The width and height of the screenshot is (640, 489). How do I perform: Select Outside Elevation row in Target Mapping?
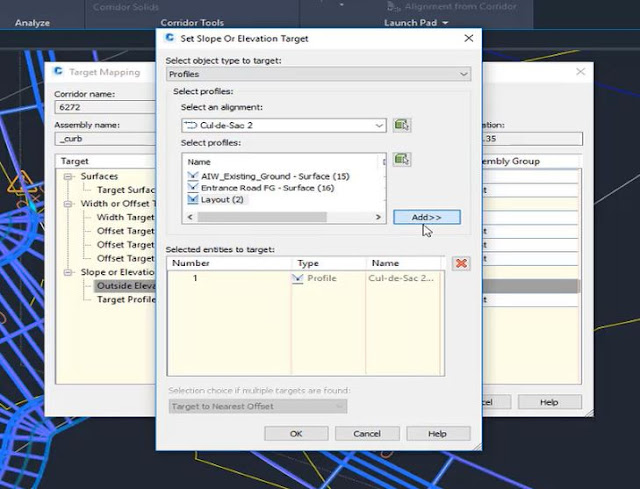[x=125, y=286]
